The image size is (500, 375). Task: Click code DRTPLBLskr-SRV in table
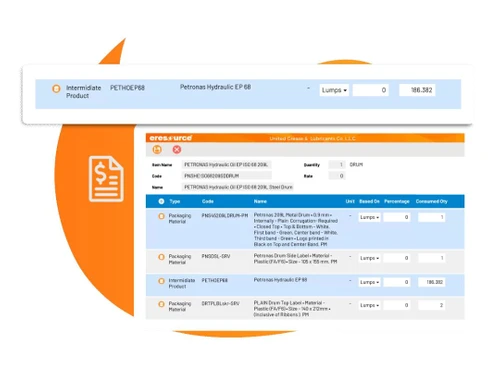[220, 304]
